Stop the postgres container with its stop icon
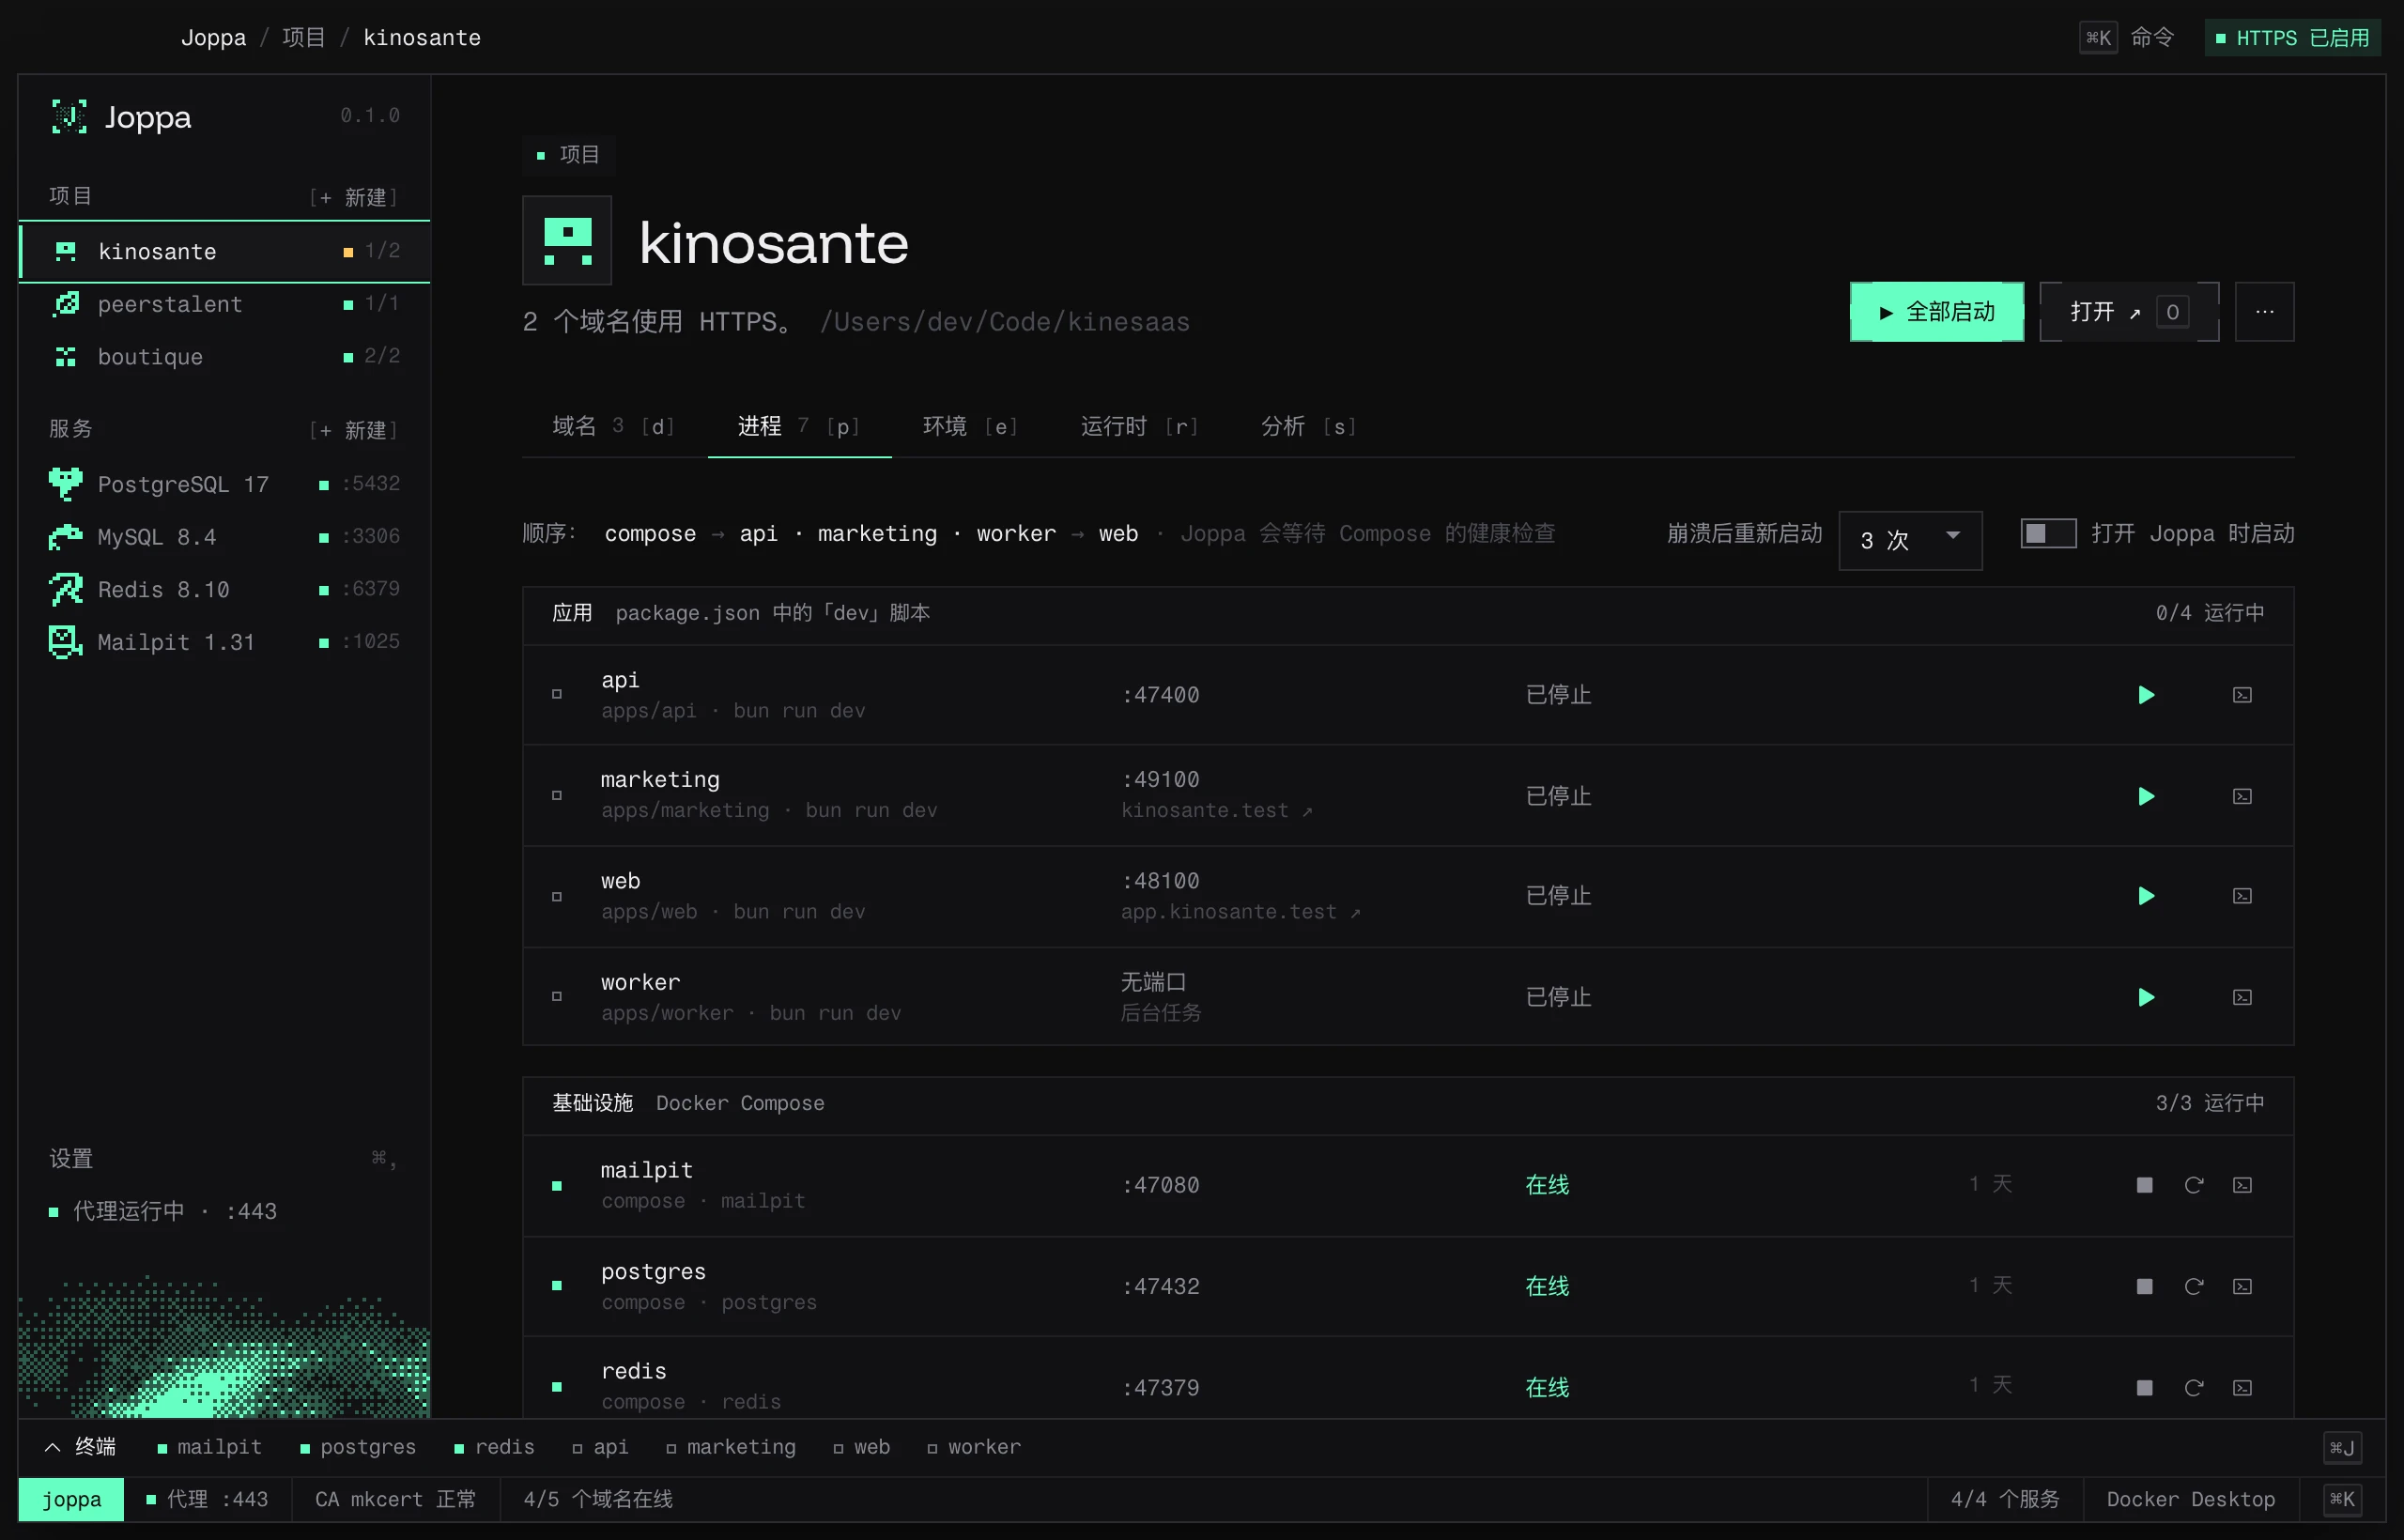The width and height of the screenshot is (2404, 1540). 2144,1286
